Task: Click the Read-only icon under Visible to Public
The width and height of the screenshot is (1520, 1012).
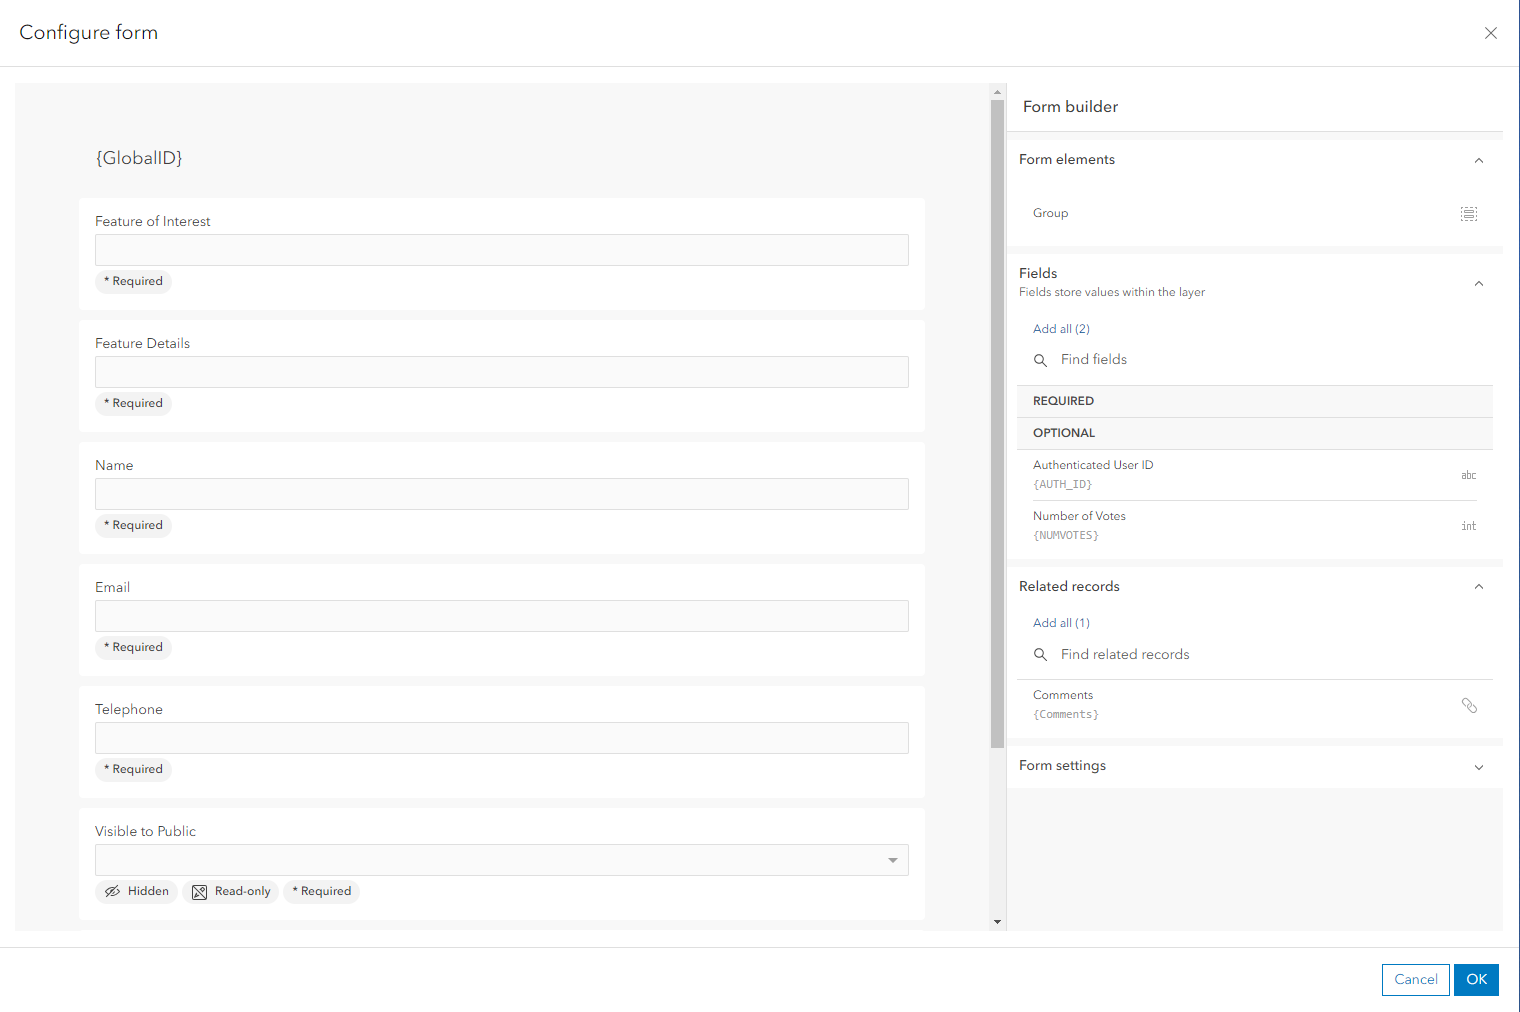Action: (x=200, y=892)
